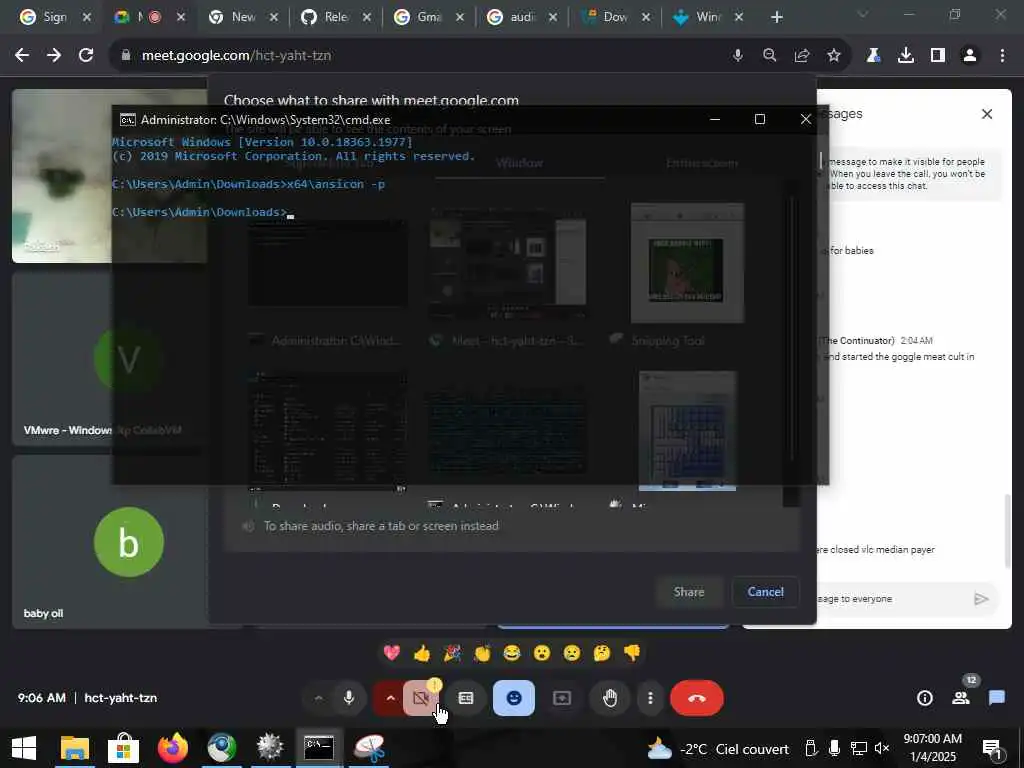Expand video settings chevron beside camera
1024x768 pixels.
390,698
